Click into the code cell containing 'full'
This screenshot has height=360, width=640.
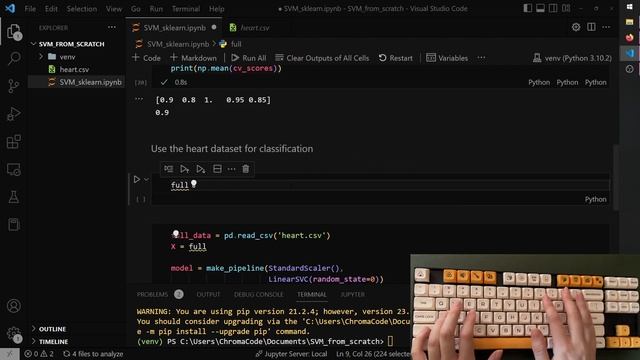(380, 185)
